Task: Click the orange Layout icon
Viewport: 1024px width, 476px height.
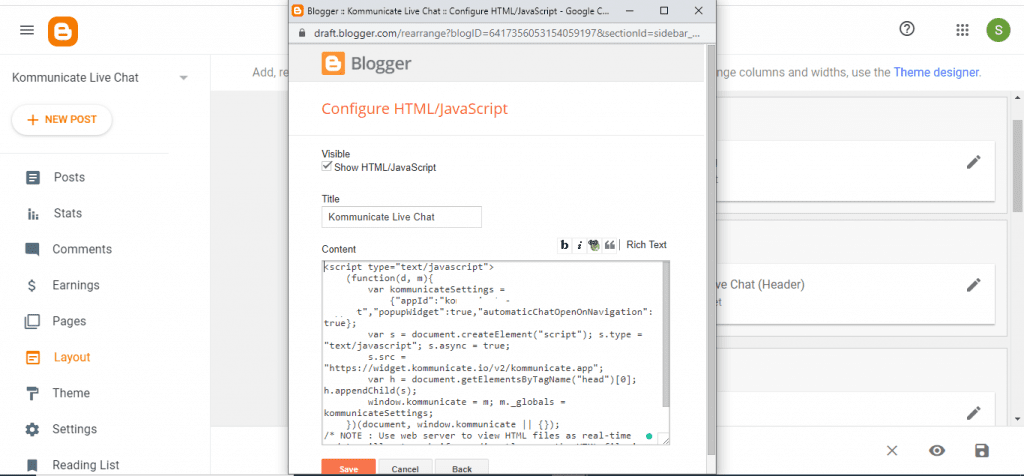Action: click(32, 358)
